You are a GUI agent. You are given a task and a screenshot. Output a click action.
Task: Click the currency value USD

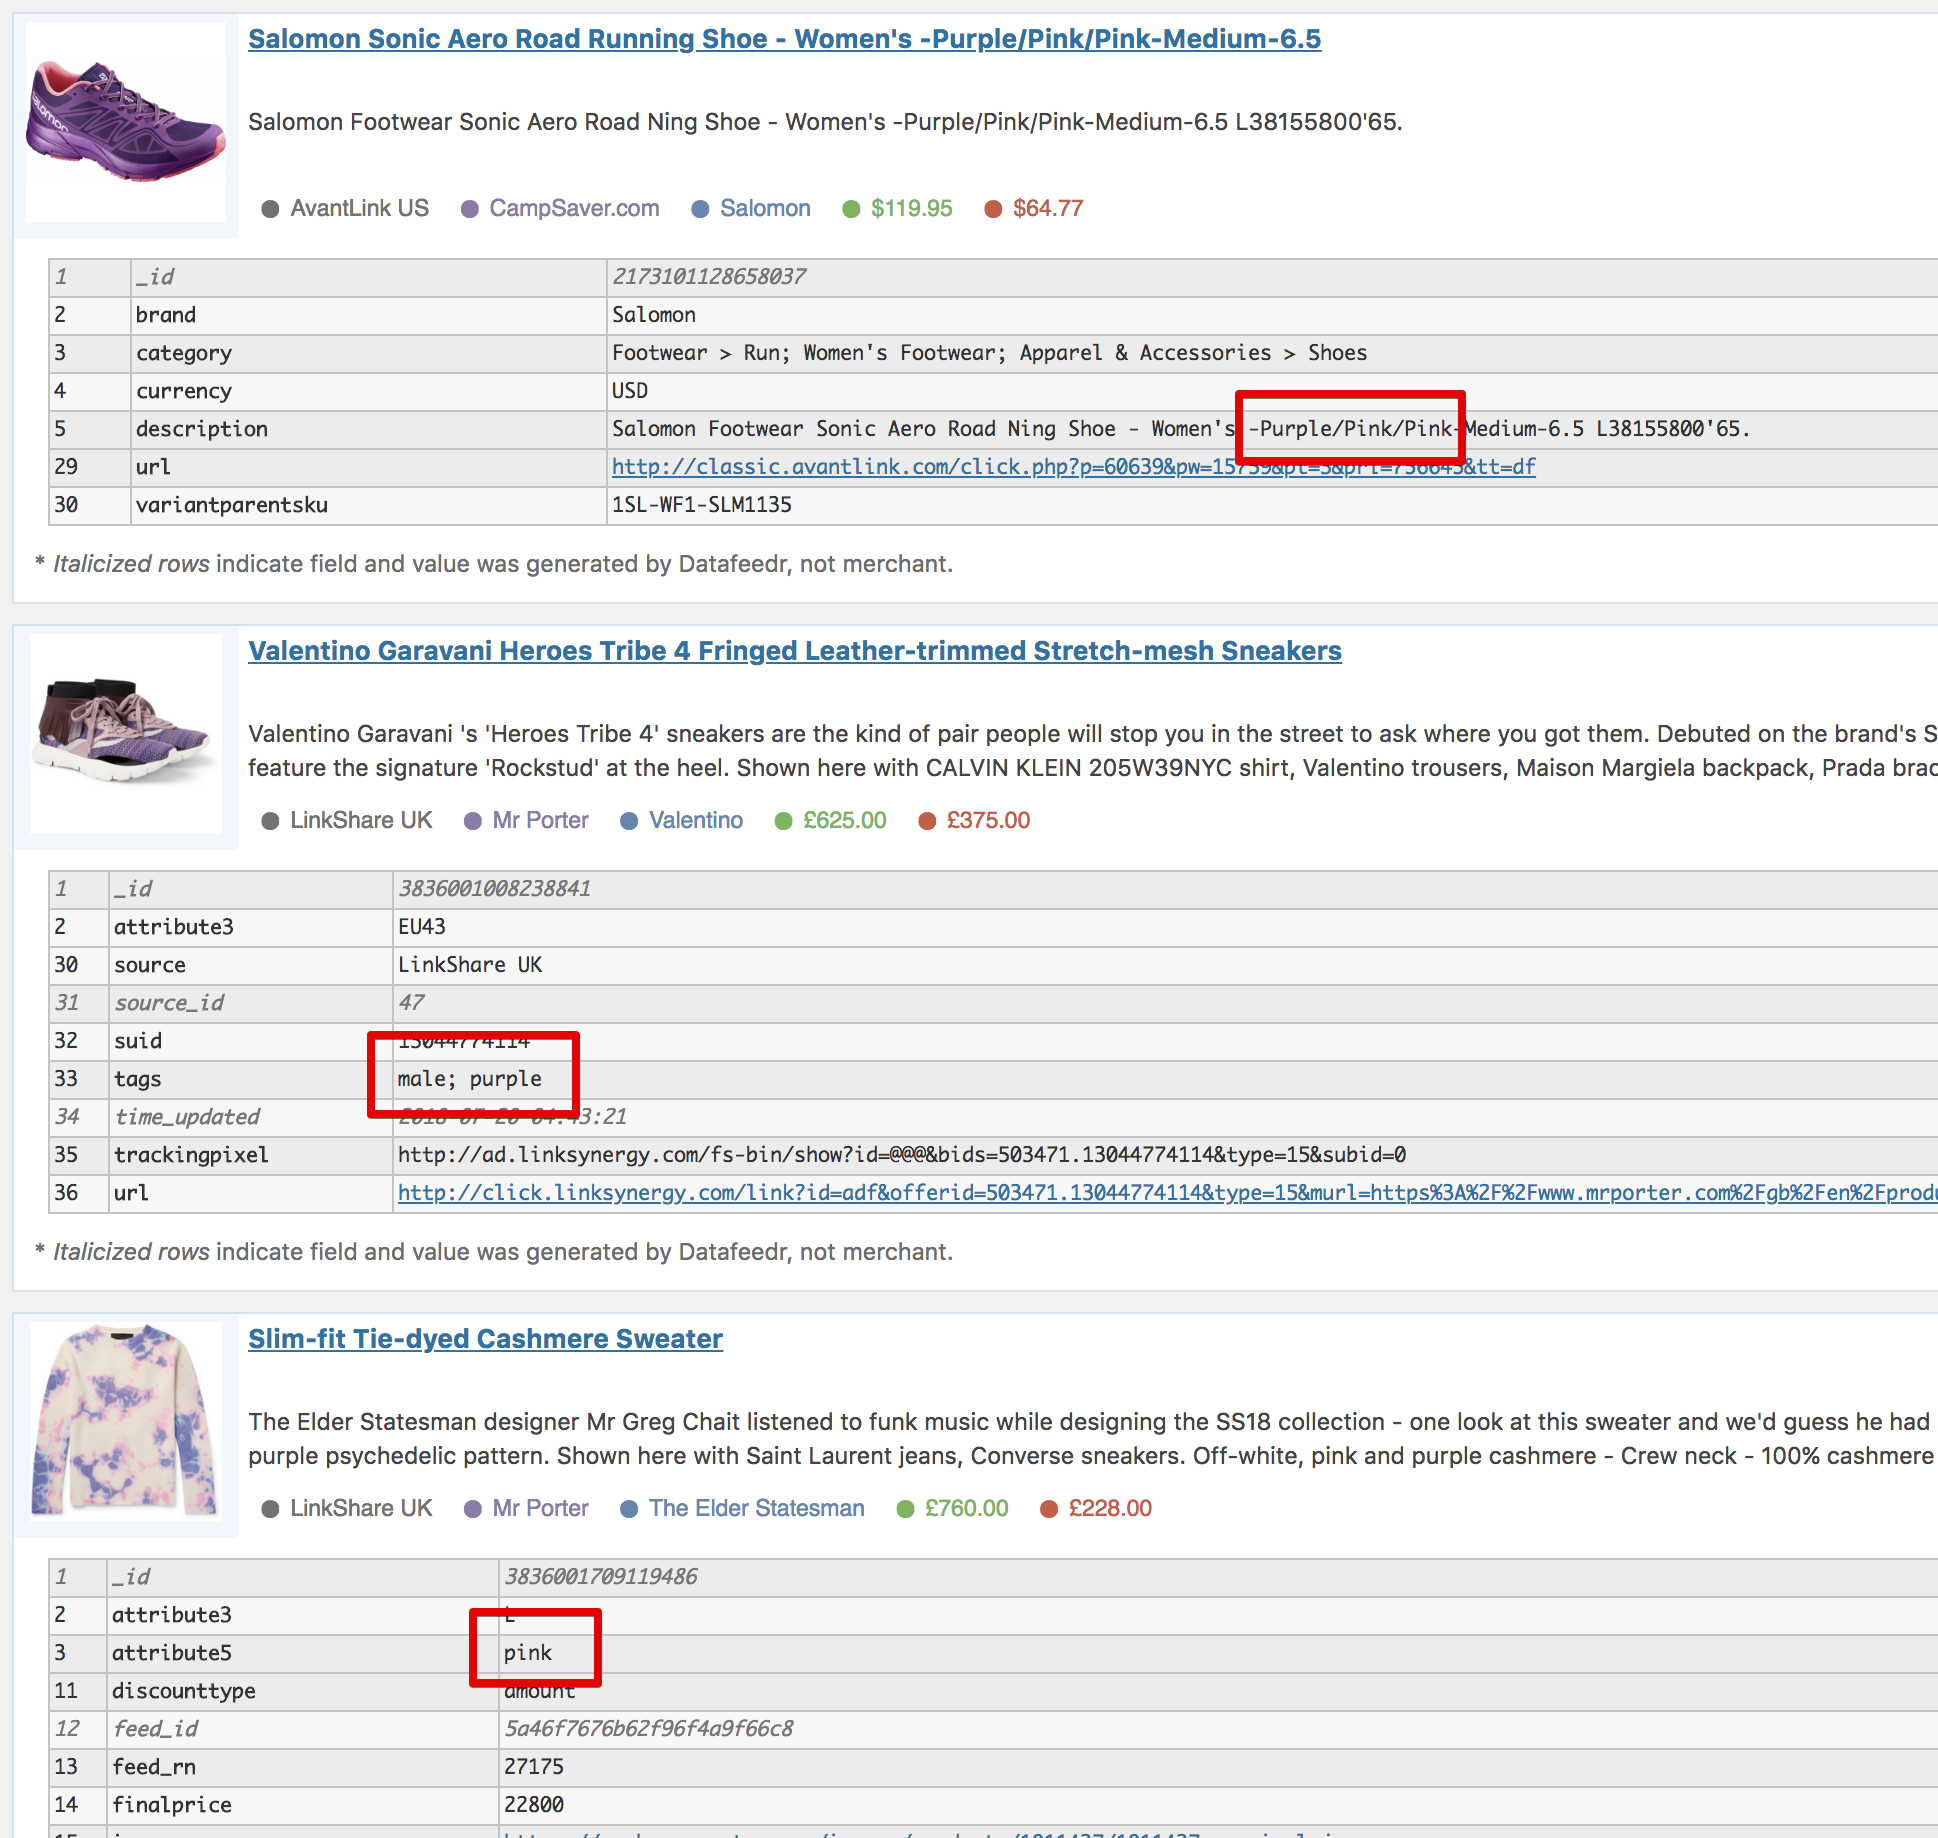click(x=630, y=391)
